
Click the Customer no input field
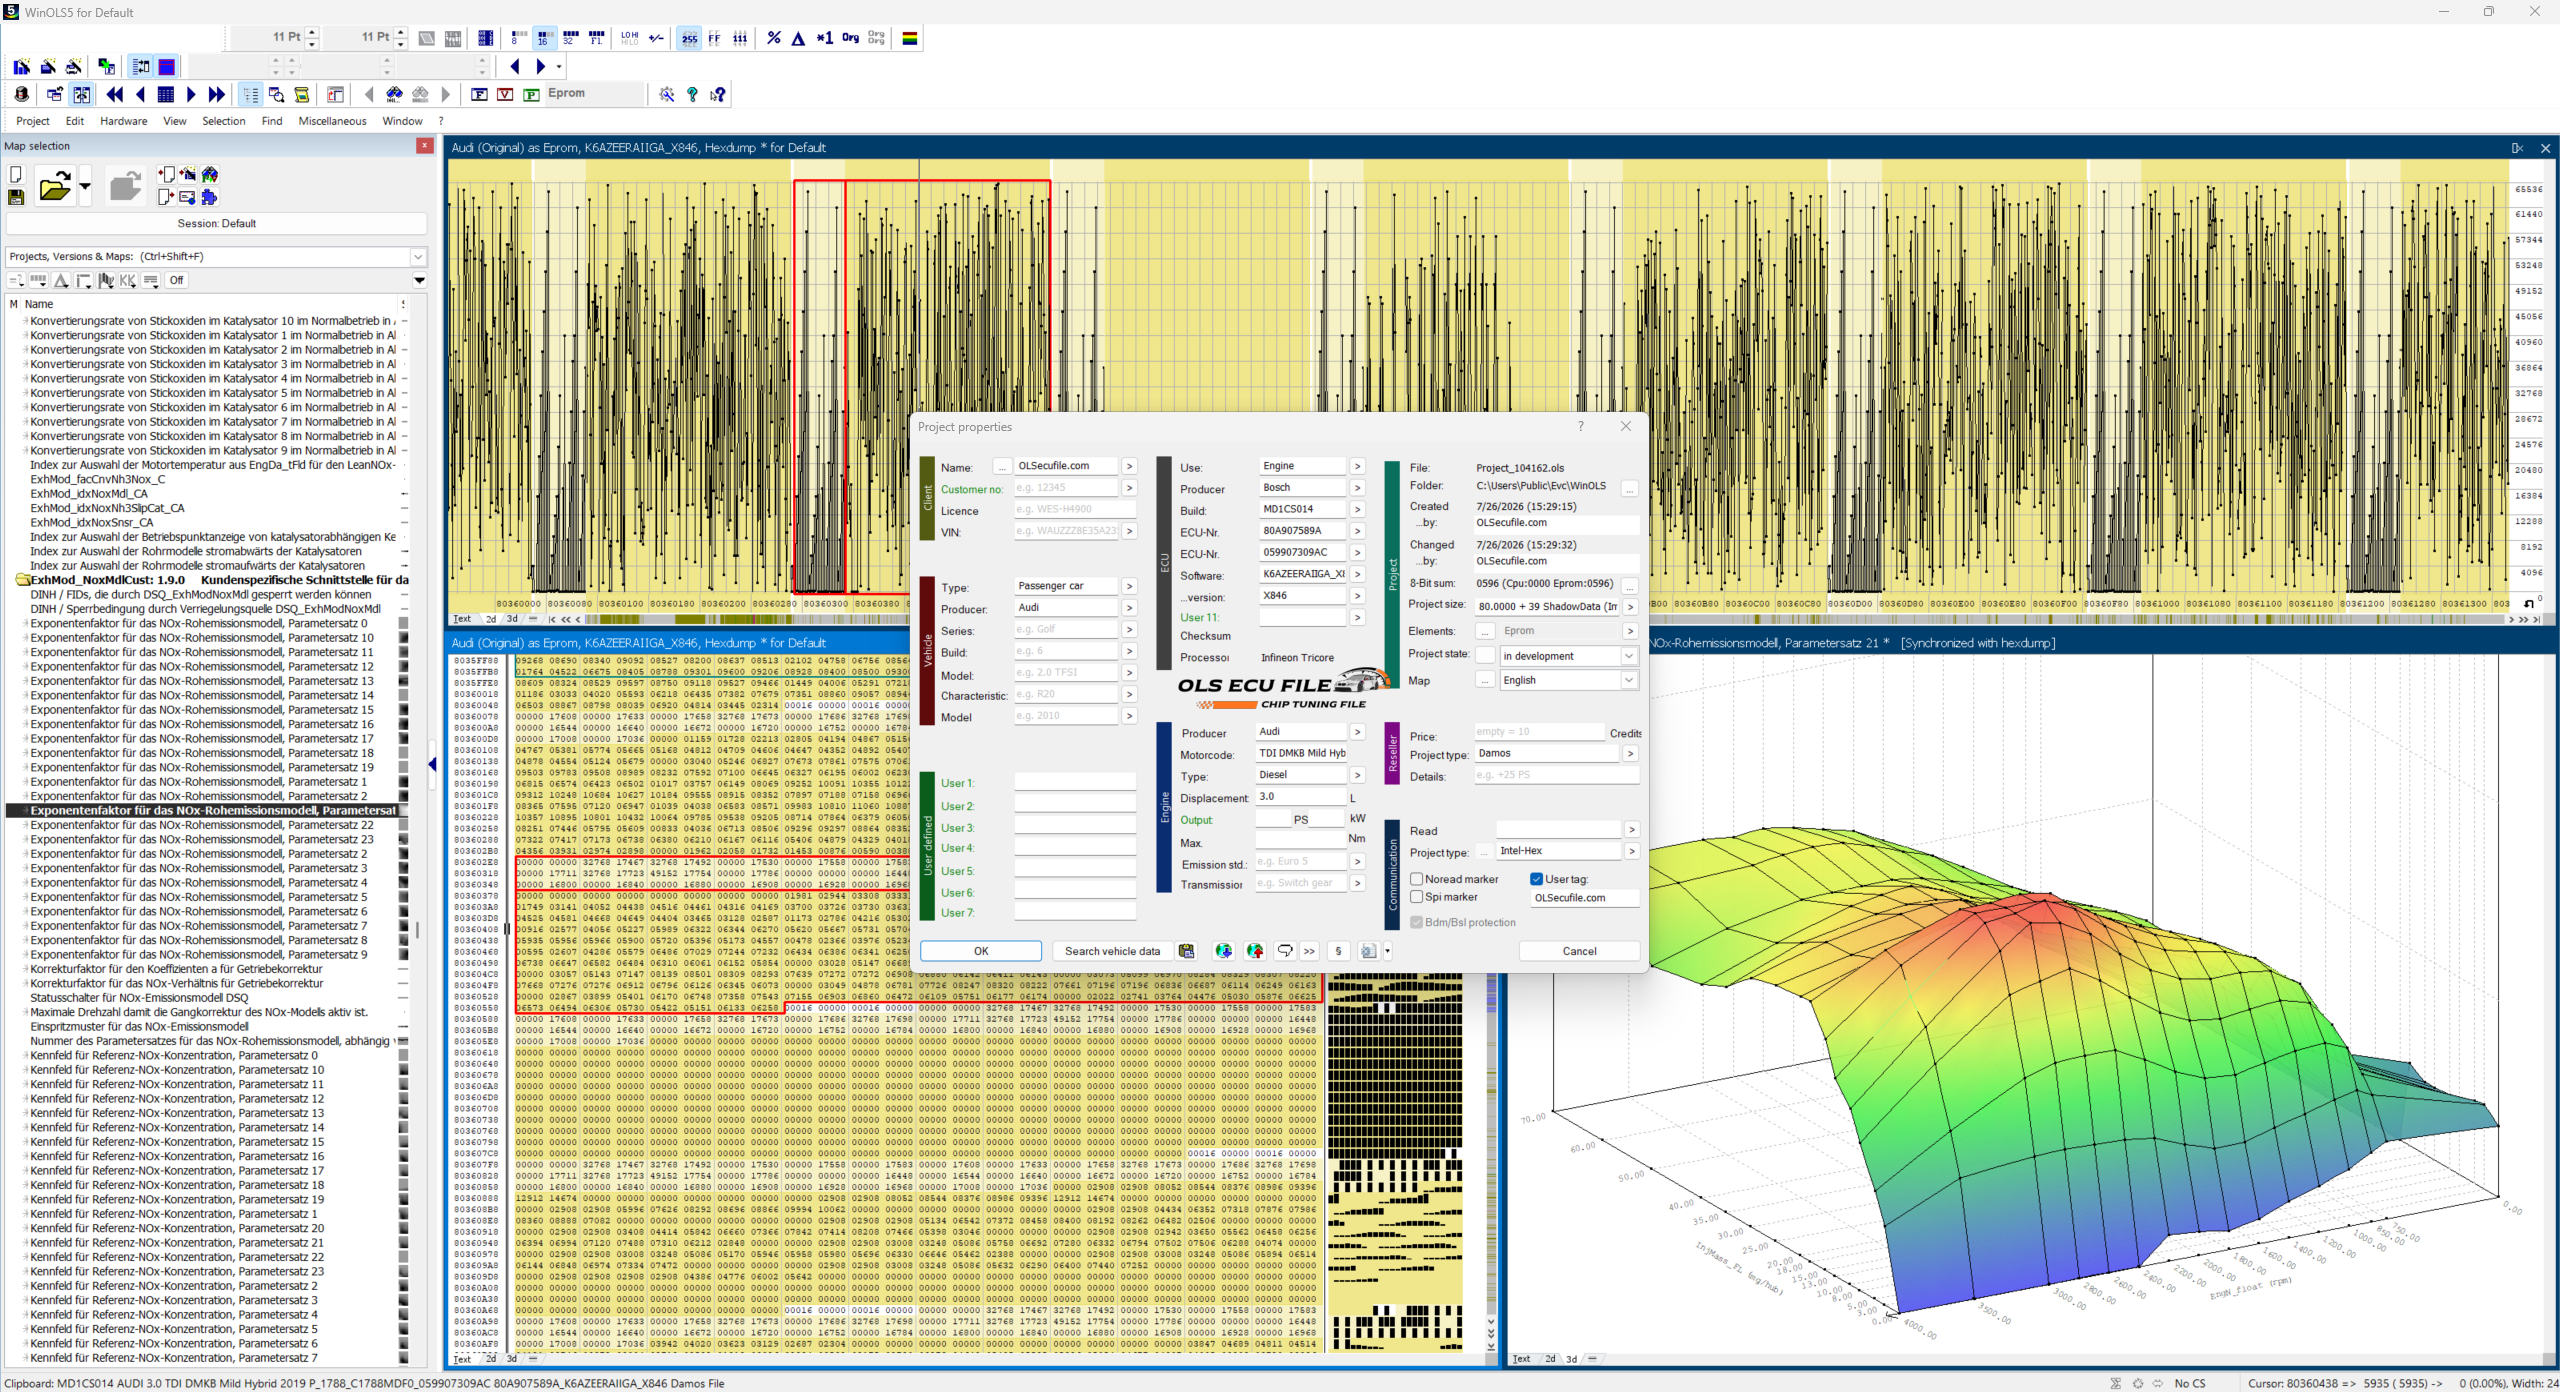[x=1065, y=488]
